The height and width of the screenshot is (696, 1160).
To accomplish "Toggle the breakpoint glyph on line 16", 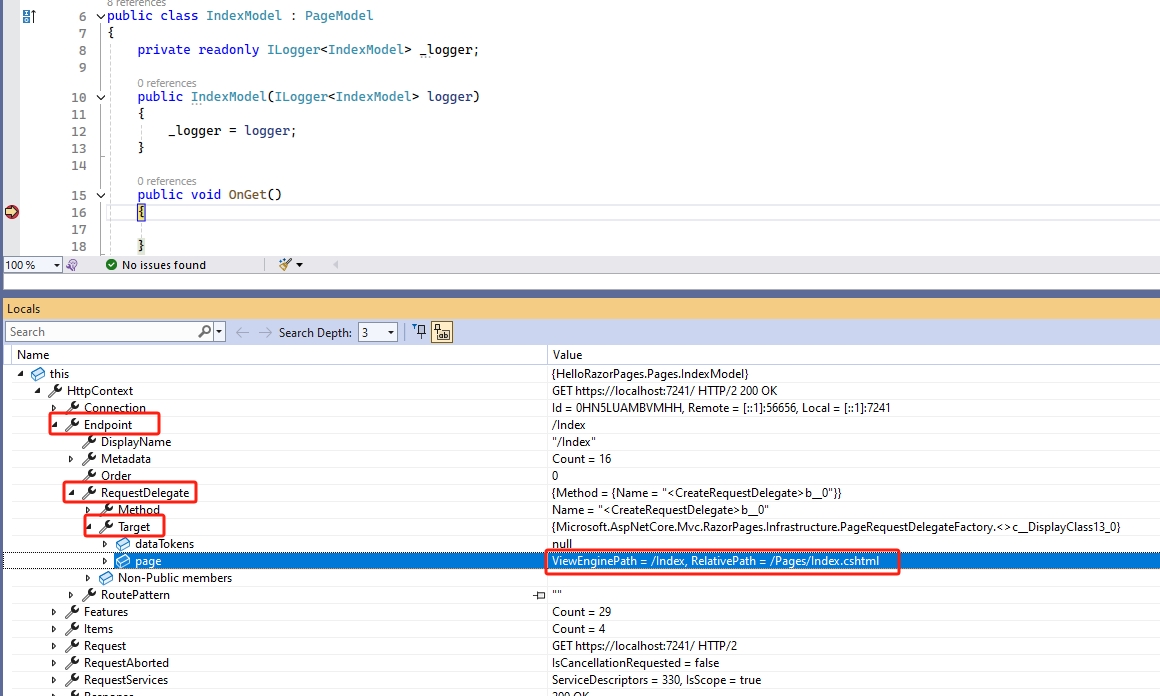I will tap(12, 212).
